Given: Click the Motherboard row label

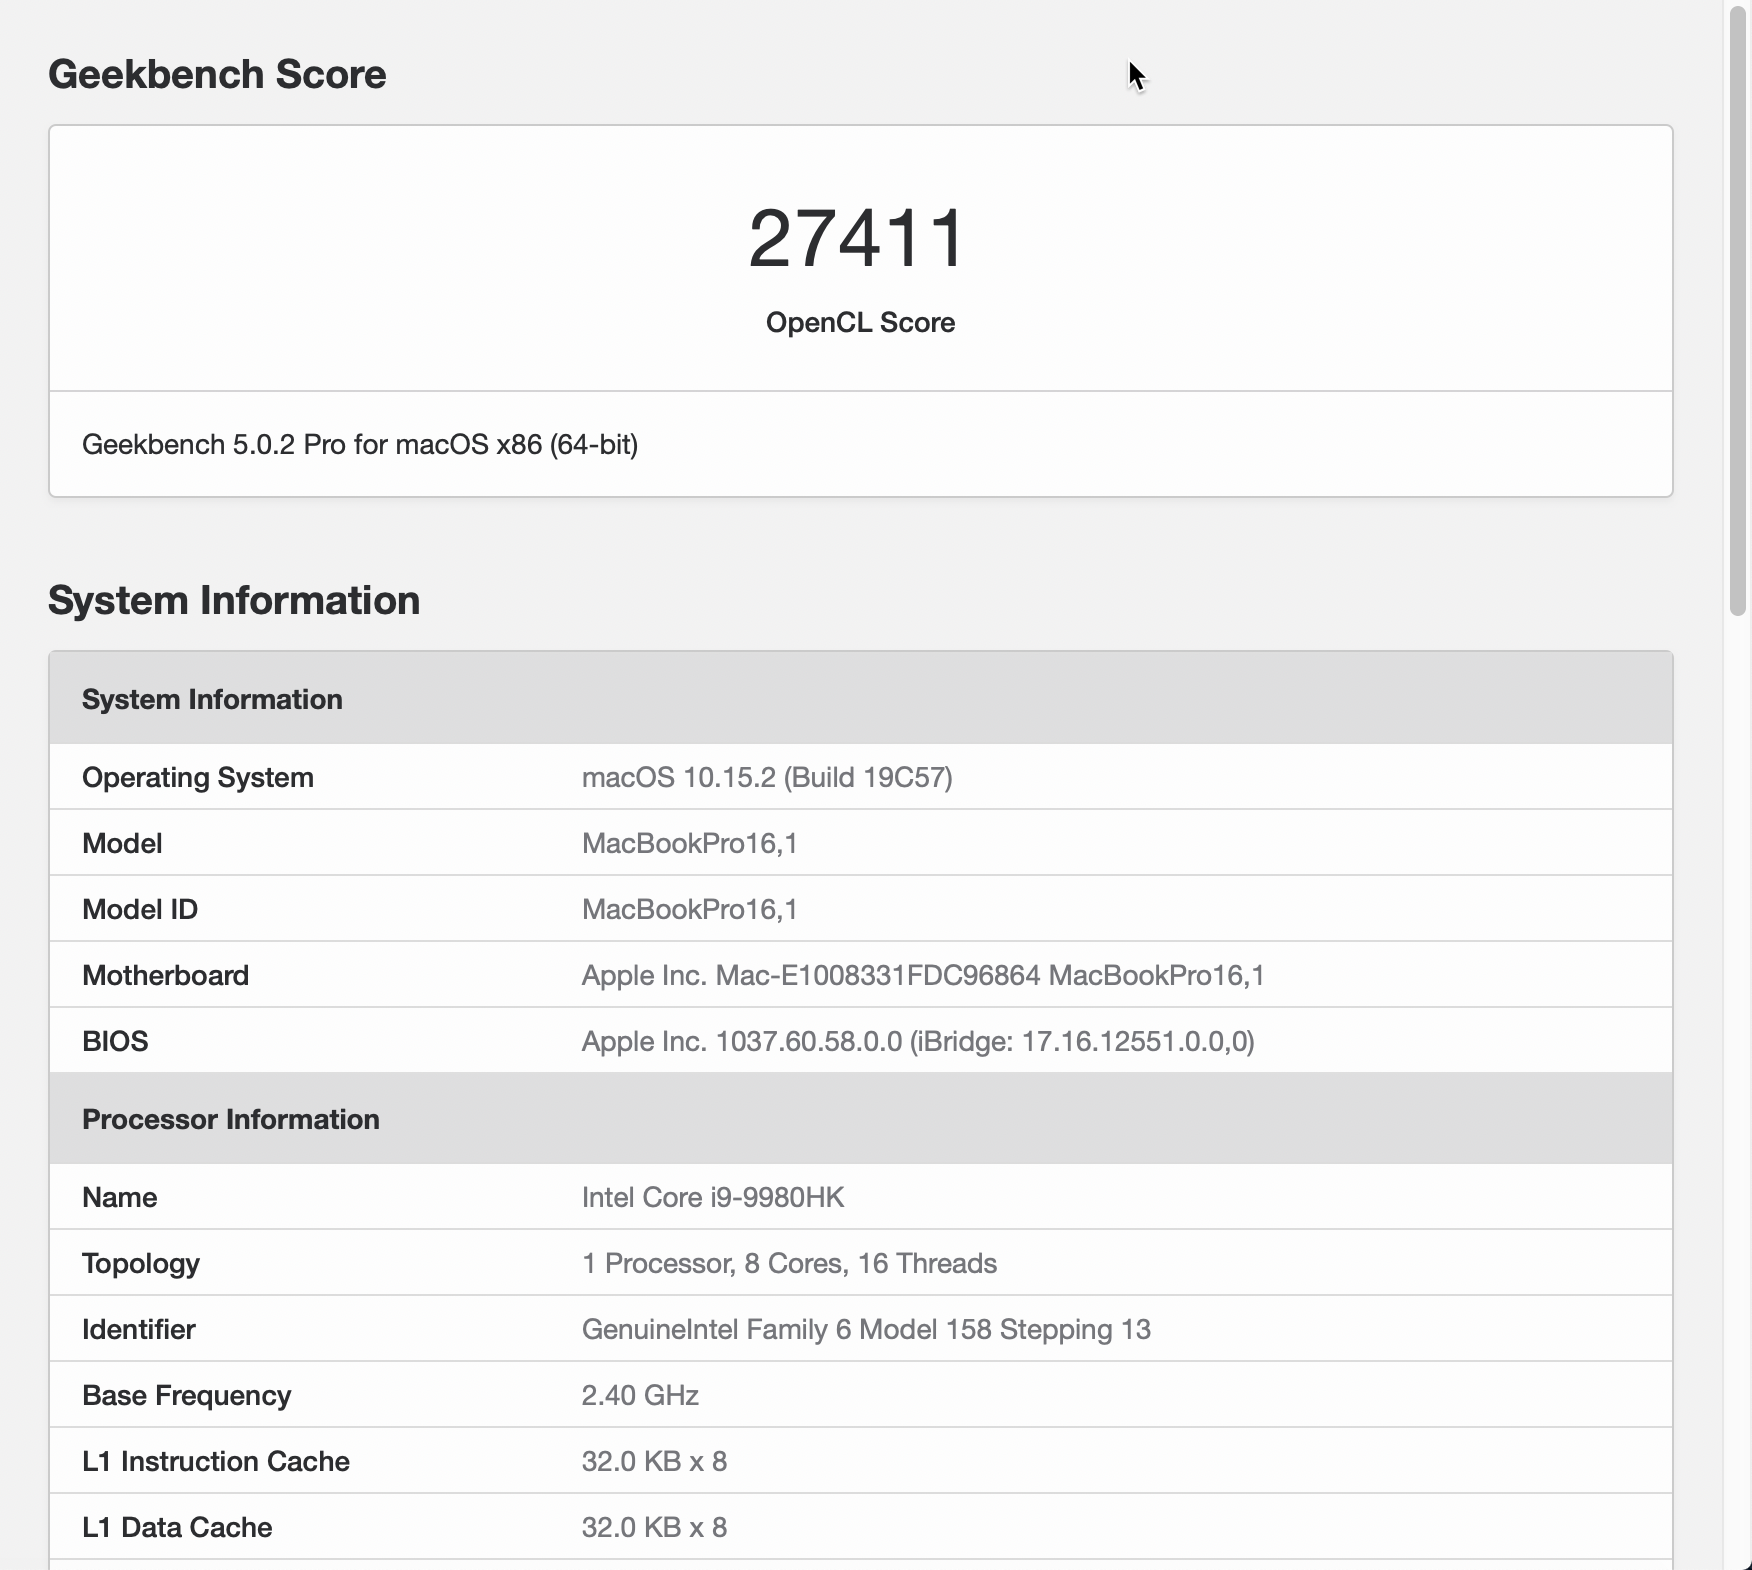Looking at the screenshot, I should click(165, 975).
